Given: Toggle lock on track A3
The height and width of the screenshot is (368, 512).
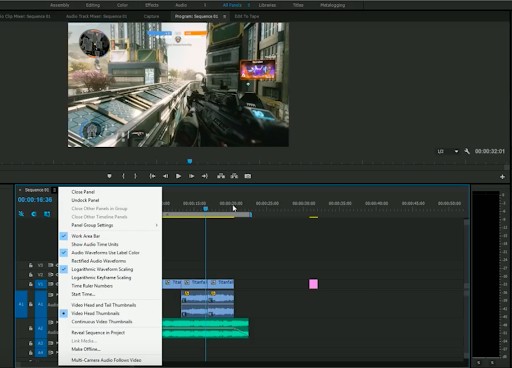Looking at the screenshot, I should coord(31,343).
